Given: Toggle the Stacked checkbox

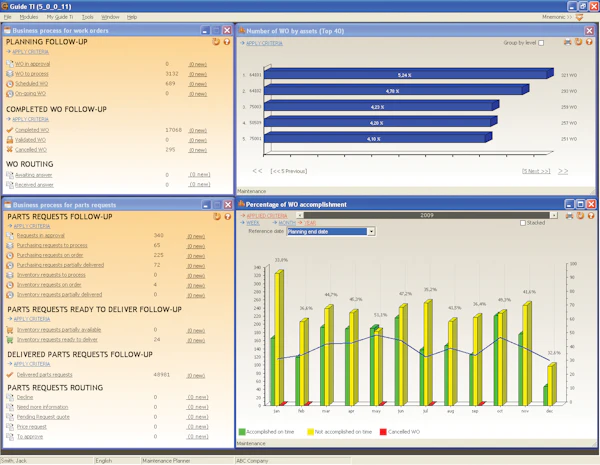Looking at the screenshot, I should coord(523,223).
